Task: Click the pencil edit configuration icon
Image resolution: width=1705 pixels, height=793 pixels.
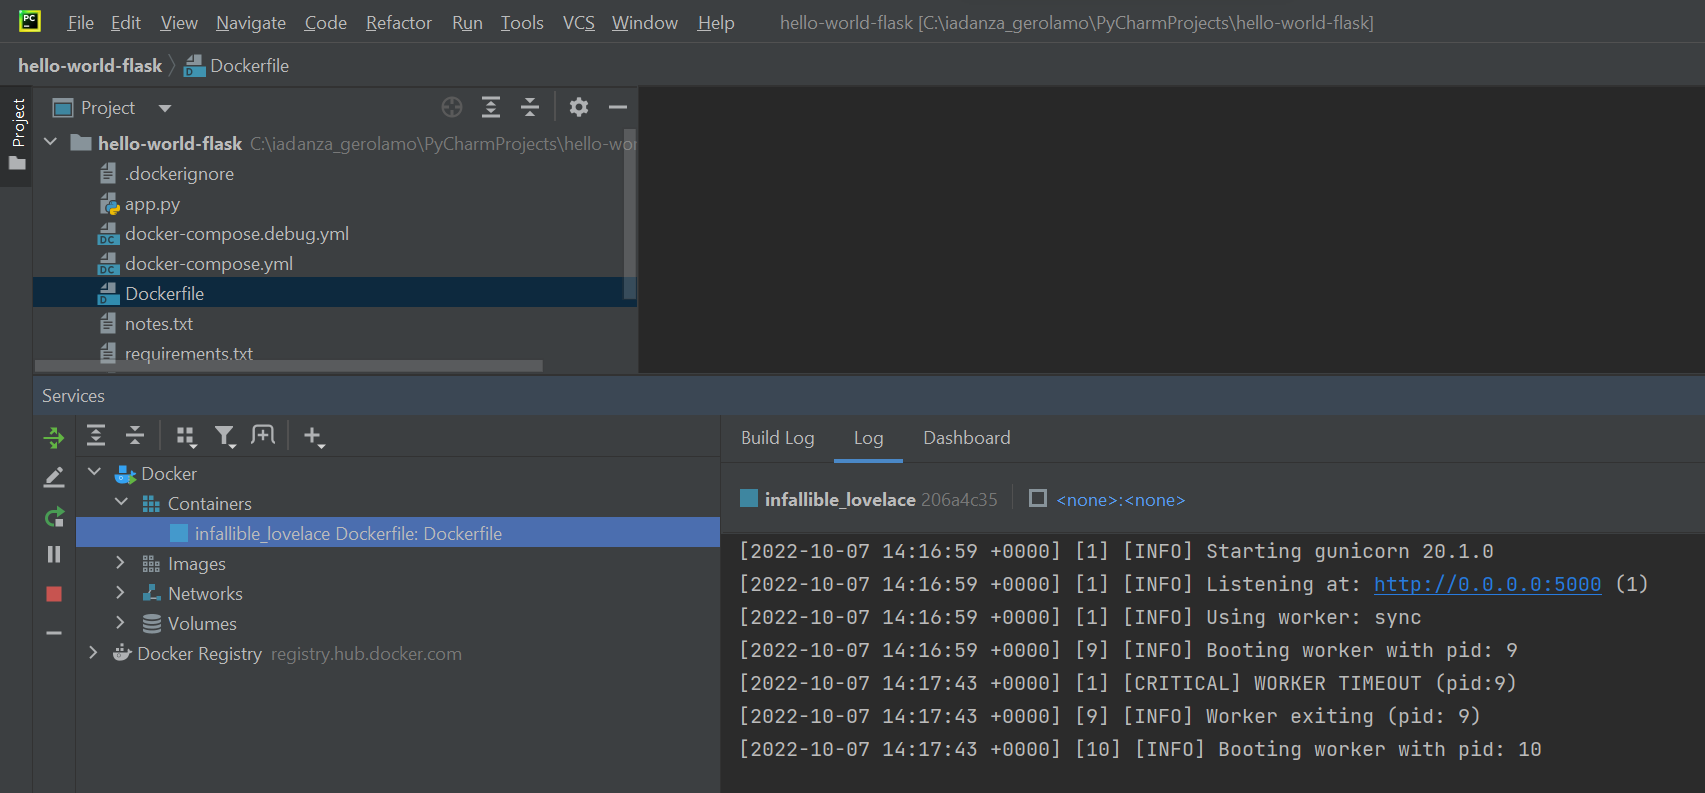Action: (54, 478)
